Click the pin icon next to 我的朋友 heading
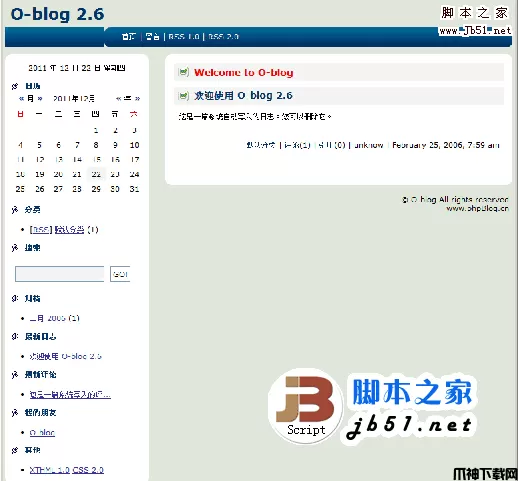The height and width of the screenshot is (481, 518). (x=15, y=413)
